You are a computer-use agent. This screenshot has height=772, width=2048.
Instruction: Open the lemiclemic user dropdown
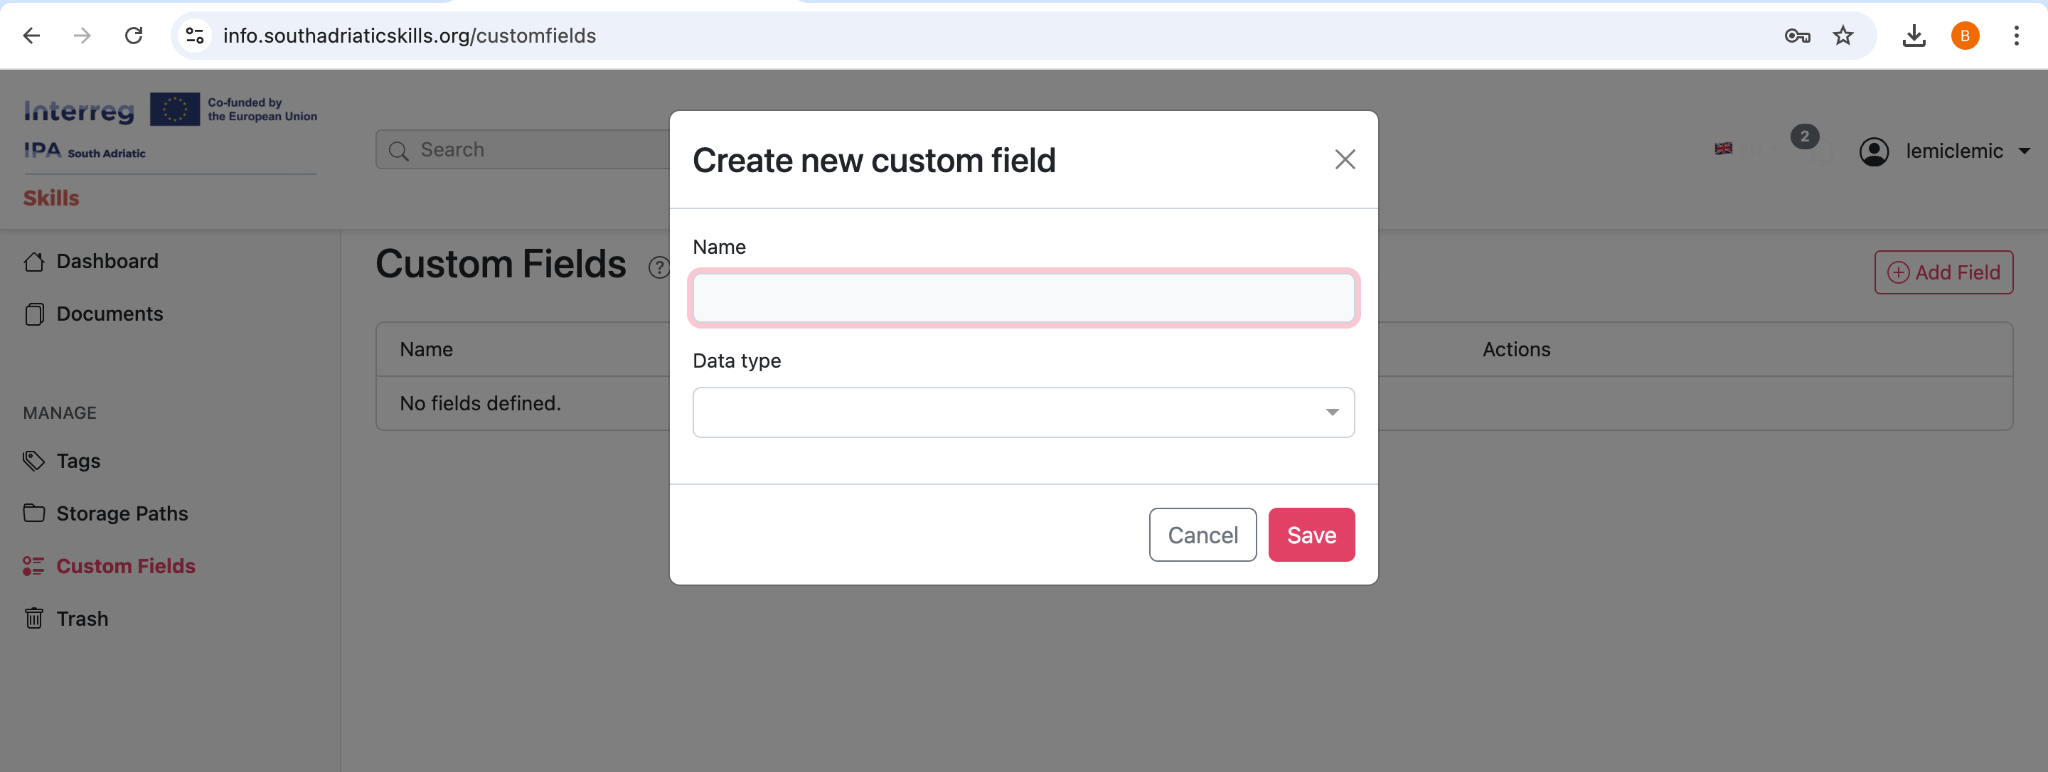point(1945,151)
